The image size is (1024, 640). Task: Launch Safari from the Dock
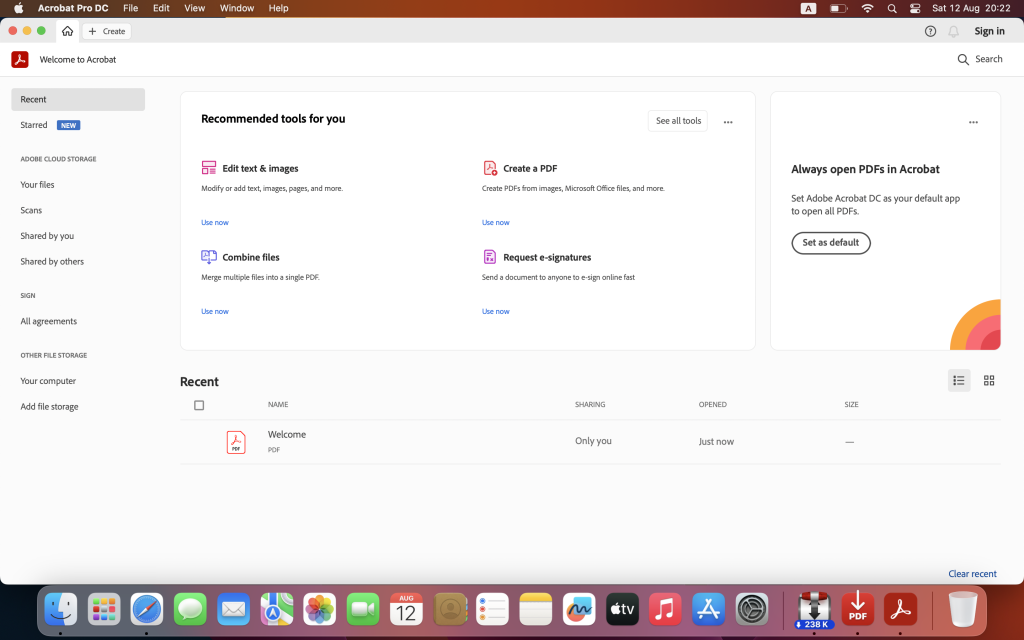pyautogui.click(x=147, y=609)
